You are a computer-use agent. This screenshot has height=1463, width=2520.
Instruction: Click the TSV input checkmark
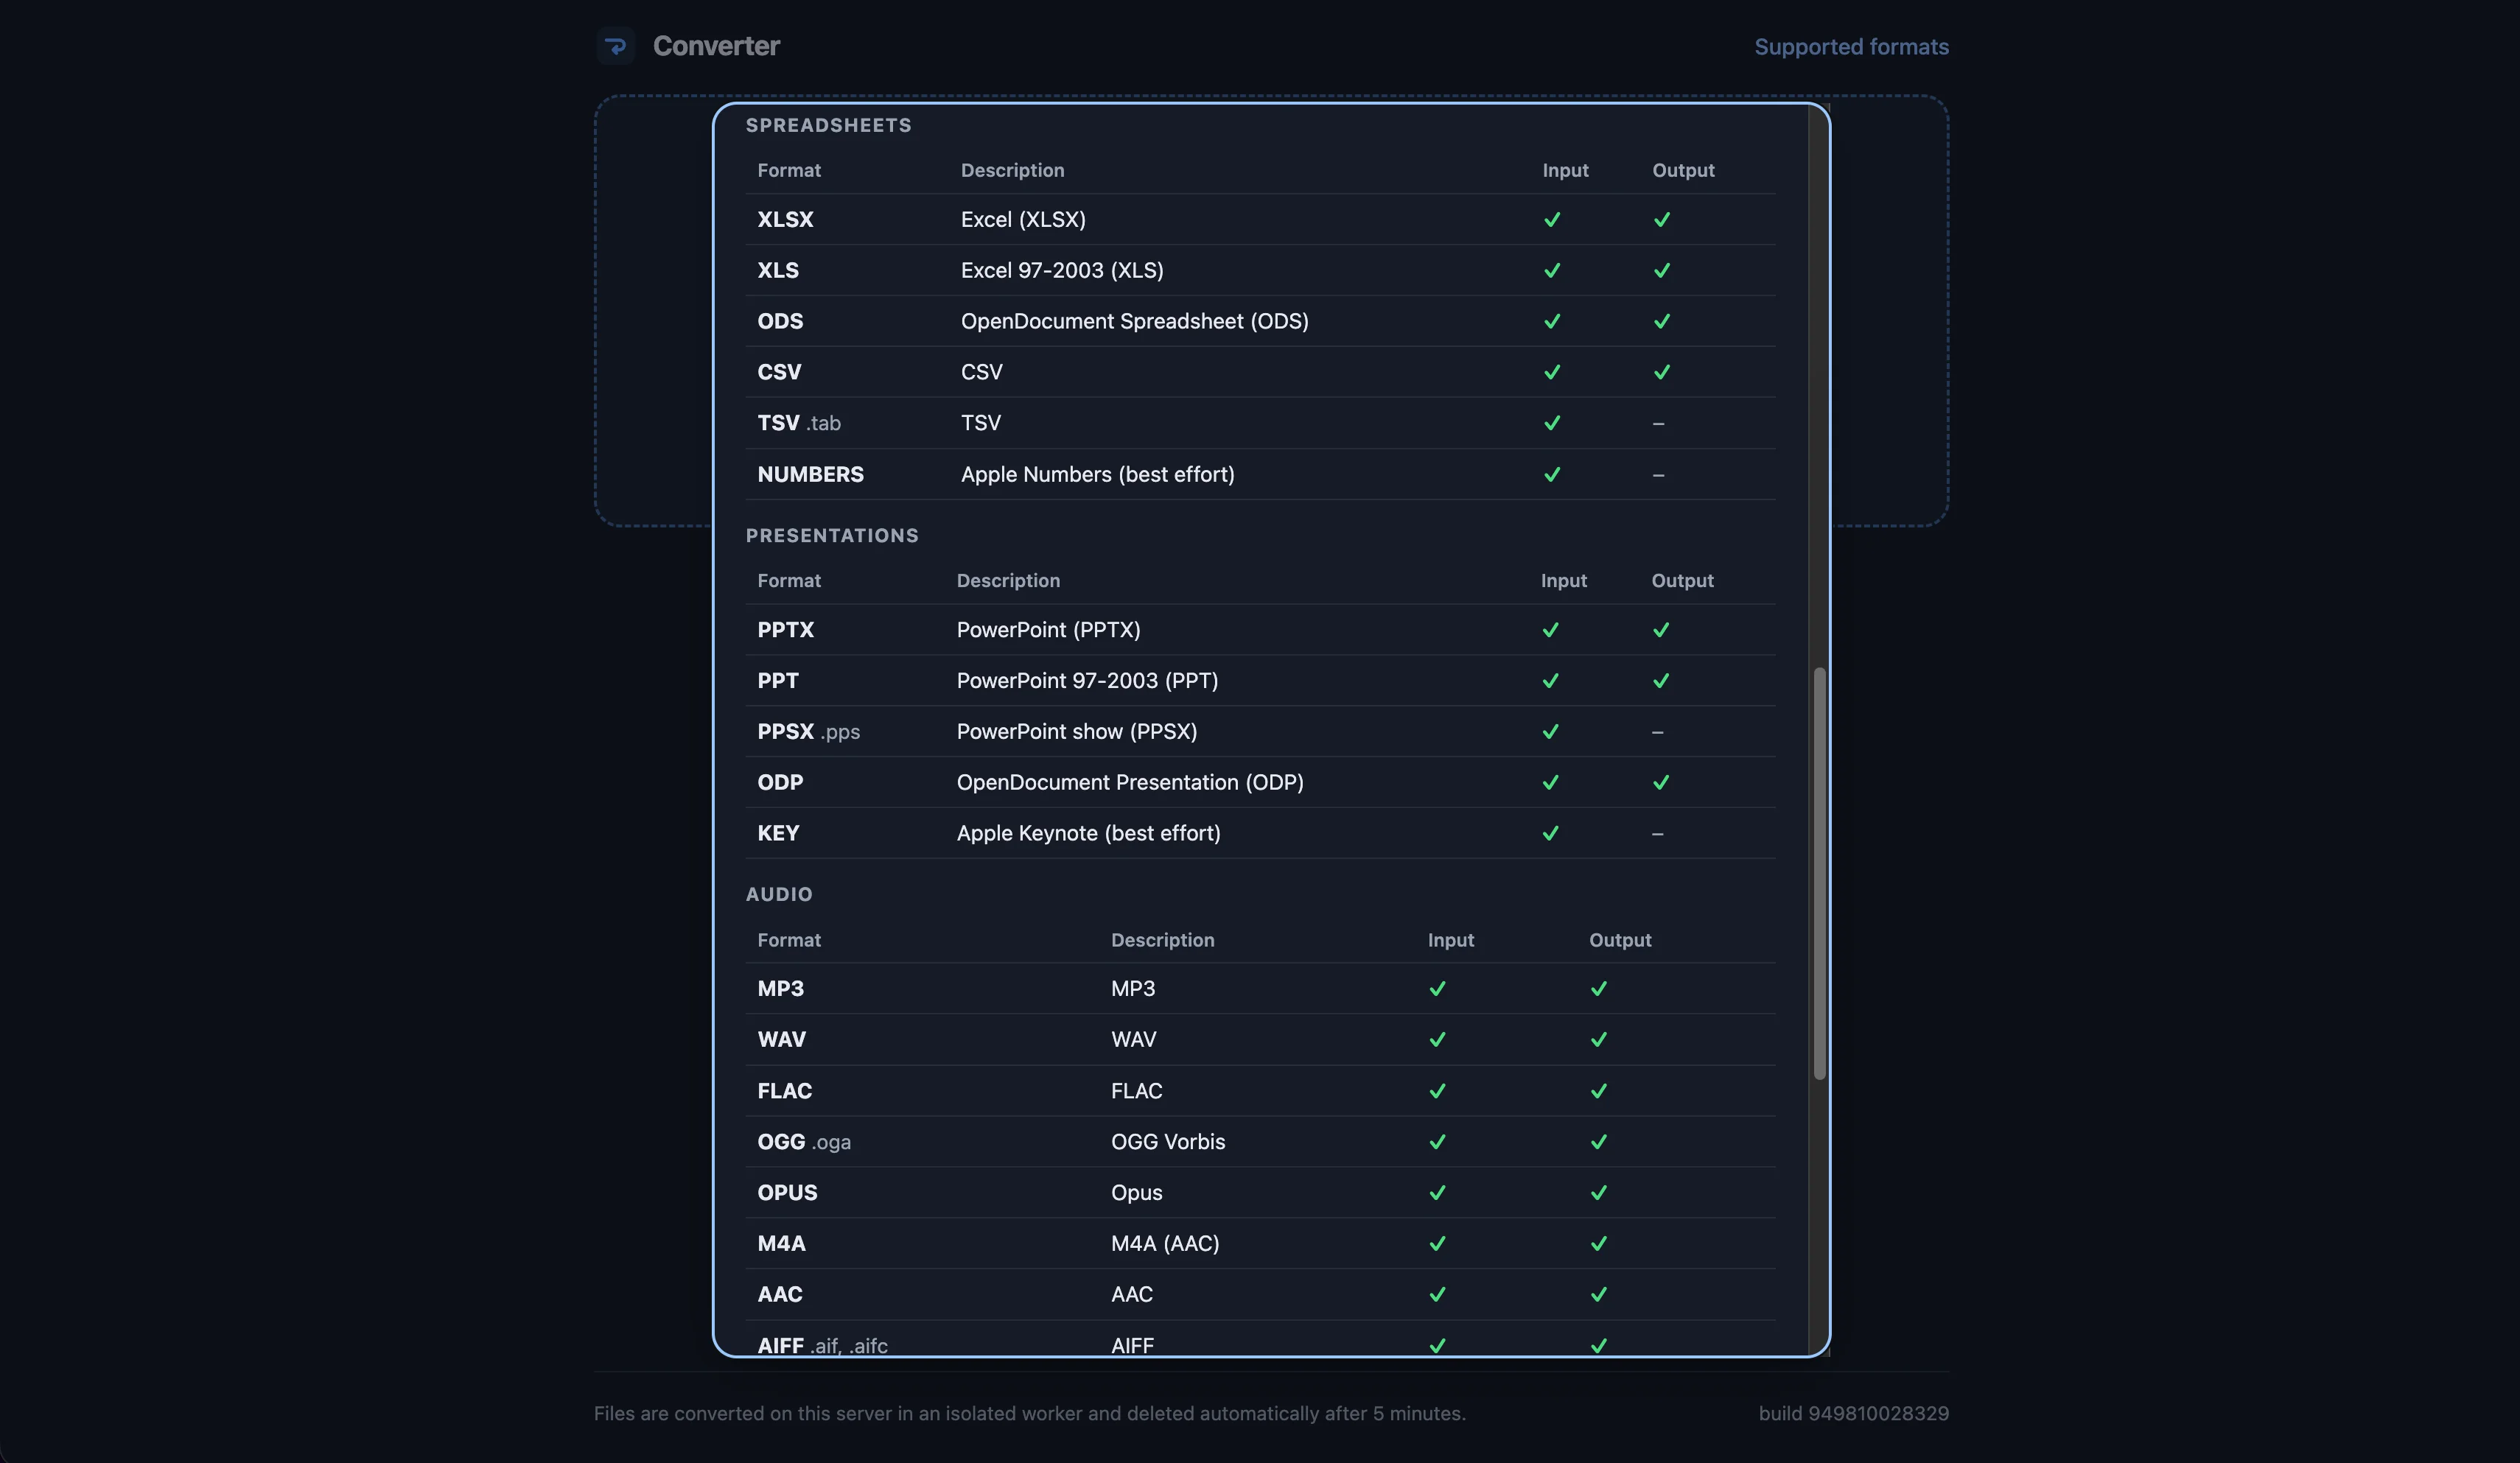click(1552, 423)
